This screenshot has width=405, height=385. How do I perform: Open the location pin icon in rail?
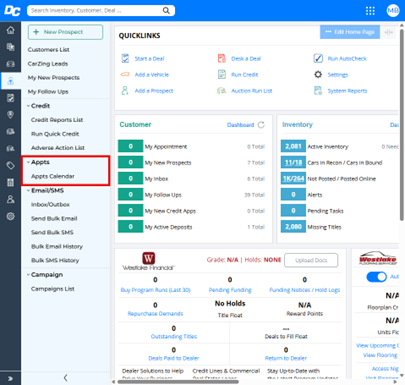(11, 115)
